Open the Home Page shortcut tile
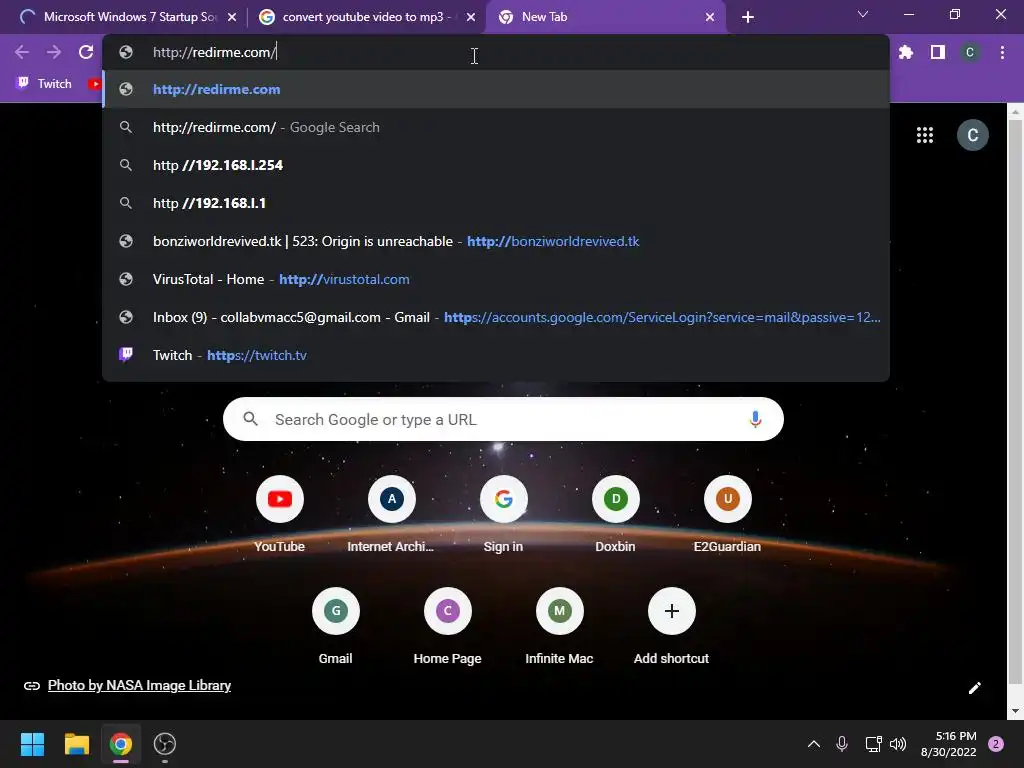The width and height of the screenshot is (1024, 768). (x=447, y=626)
